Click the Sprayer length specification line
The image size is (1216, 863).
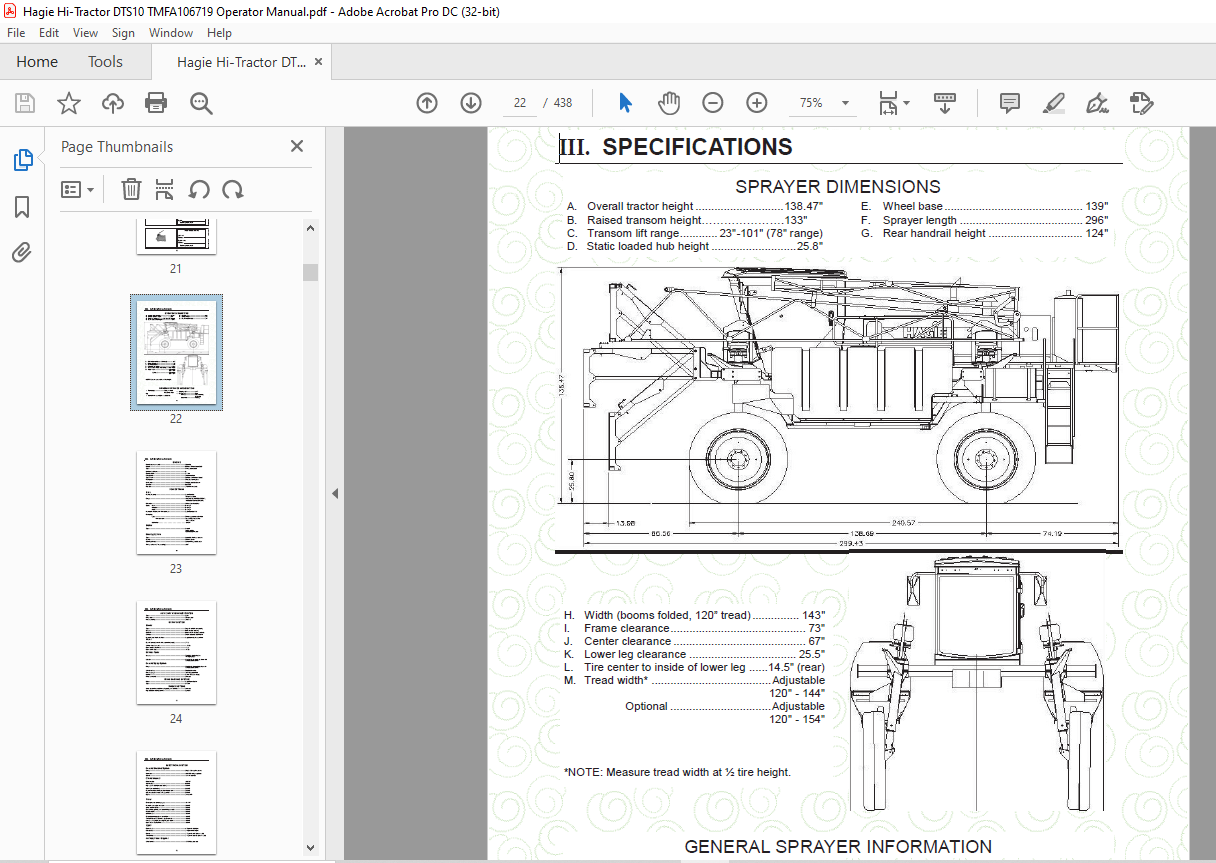point(984,220)
